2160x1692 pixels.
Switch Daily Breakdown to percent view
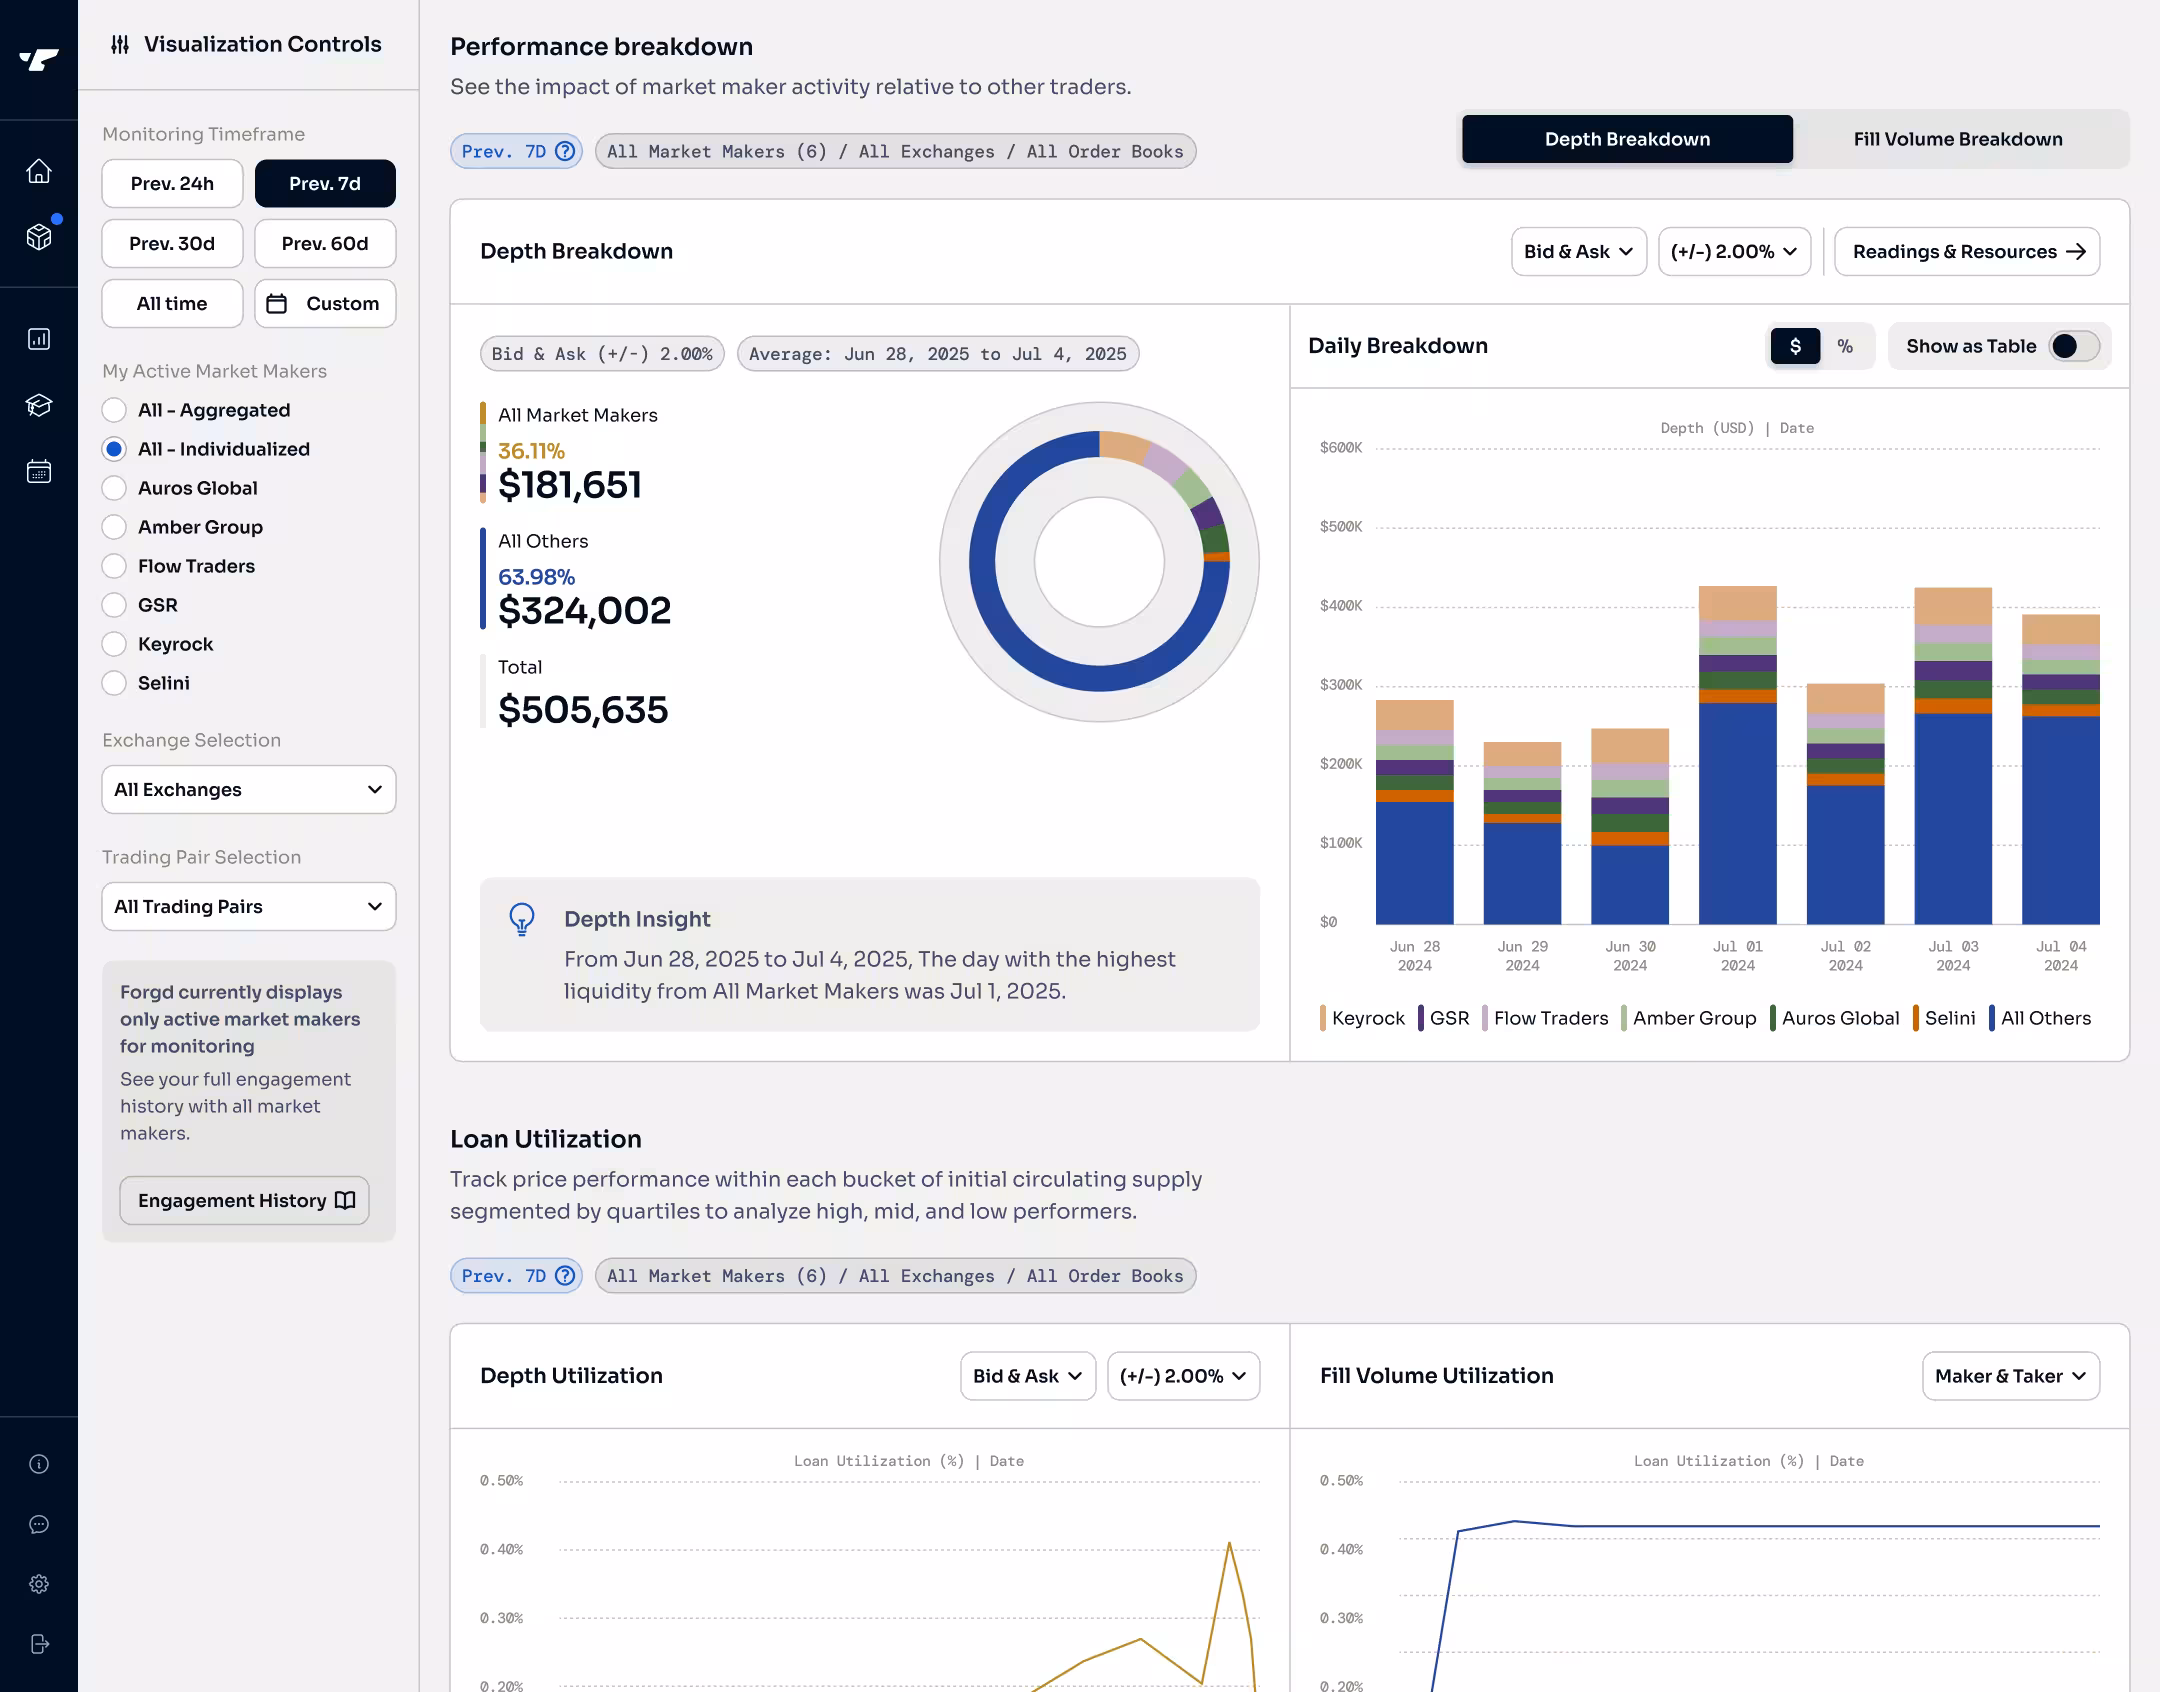point(1845,346)
